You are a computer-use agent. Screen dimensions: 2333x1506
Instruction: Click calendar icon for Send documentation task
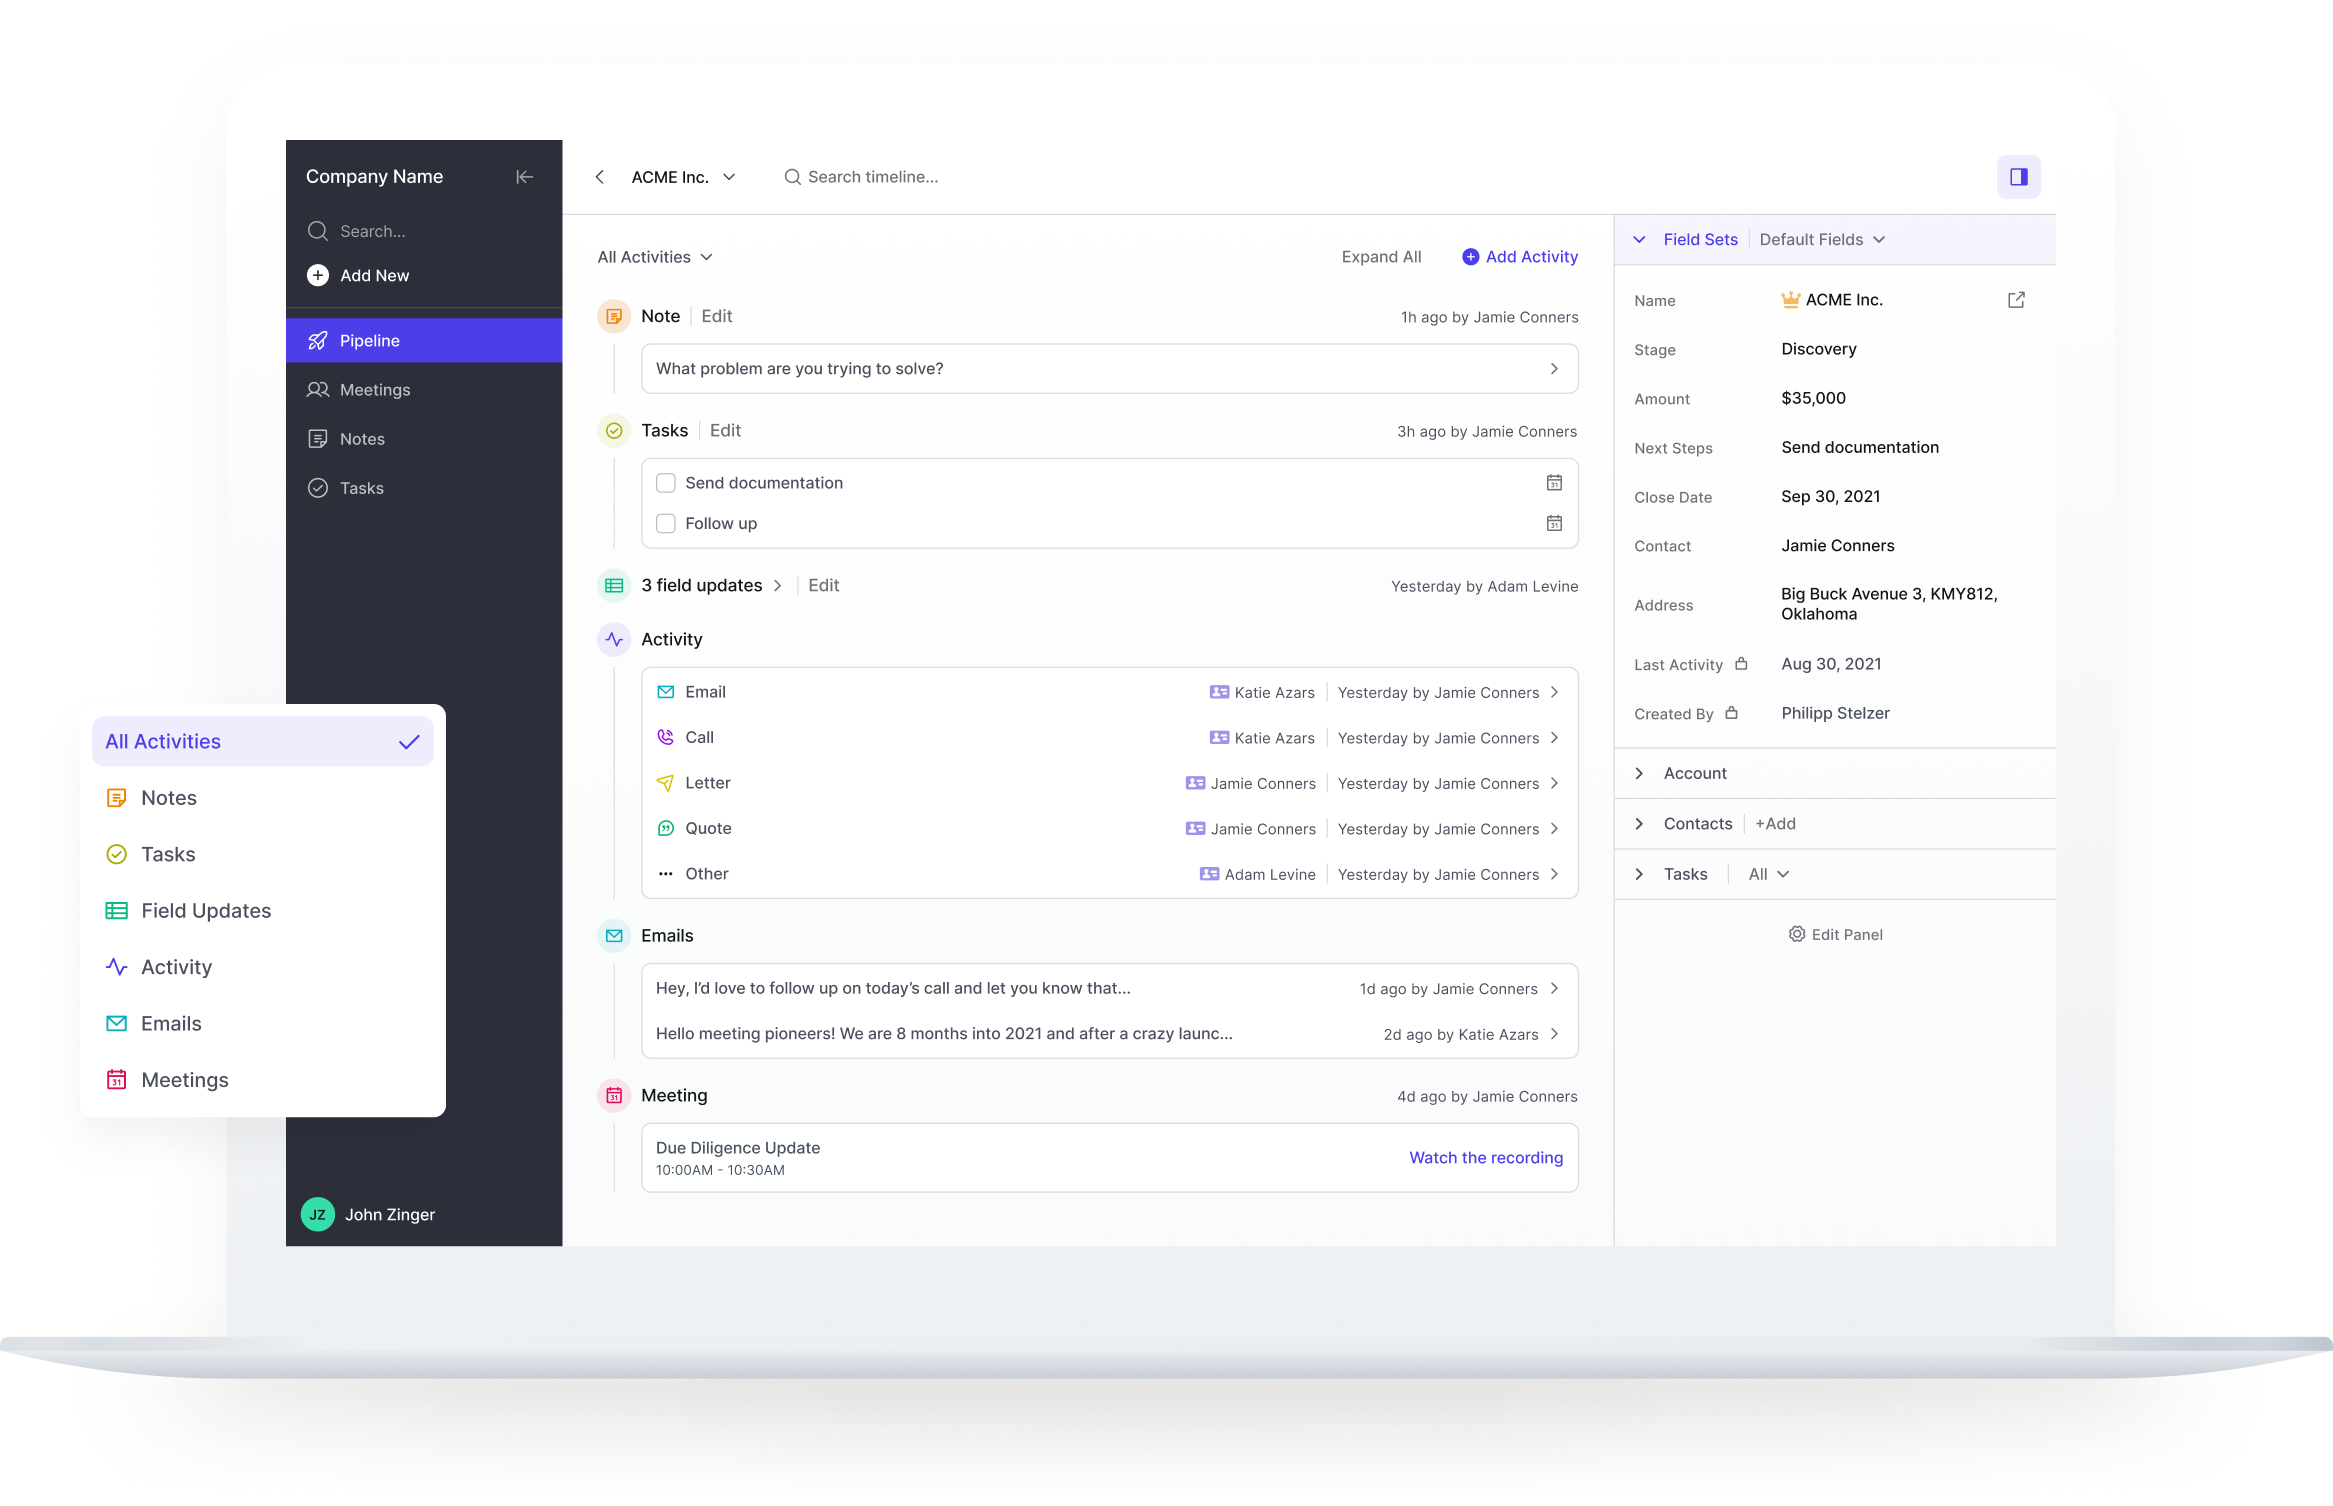pyautogui.click(x=1554, y=483)
